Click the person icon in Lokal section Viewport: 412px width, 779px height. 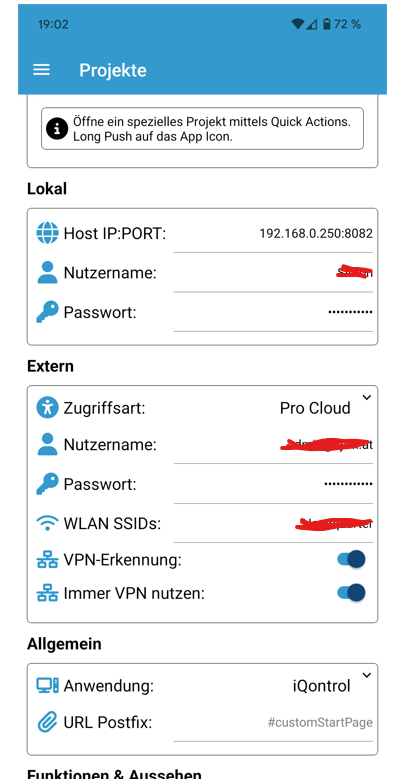pyautogui.click(x=47, y=273)
